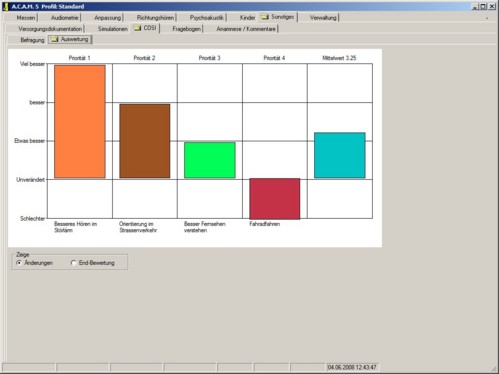The width and height of the screenshot is (499, 374).
Task: Select the Richtungshören tab
Action: click(155, 18)
